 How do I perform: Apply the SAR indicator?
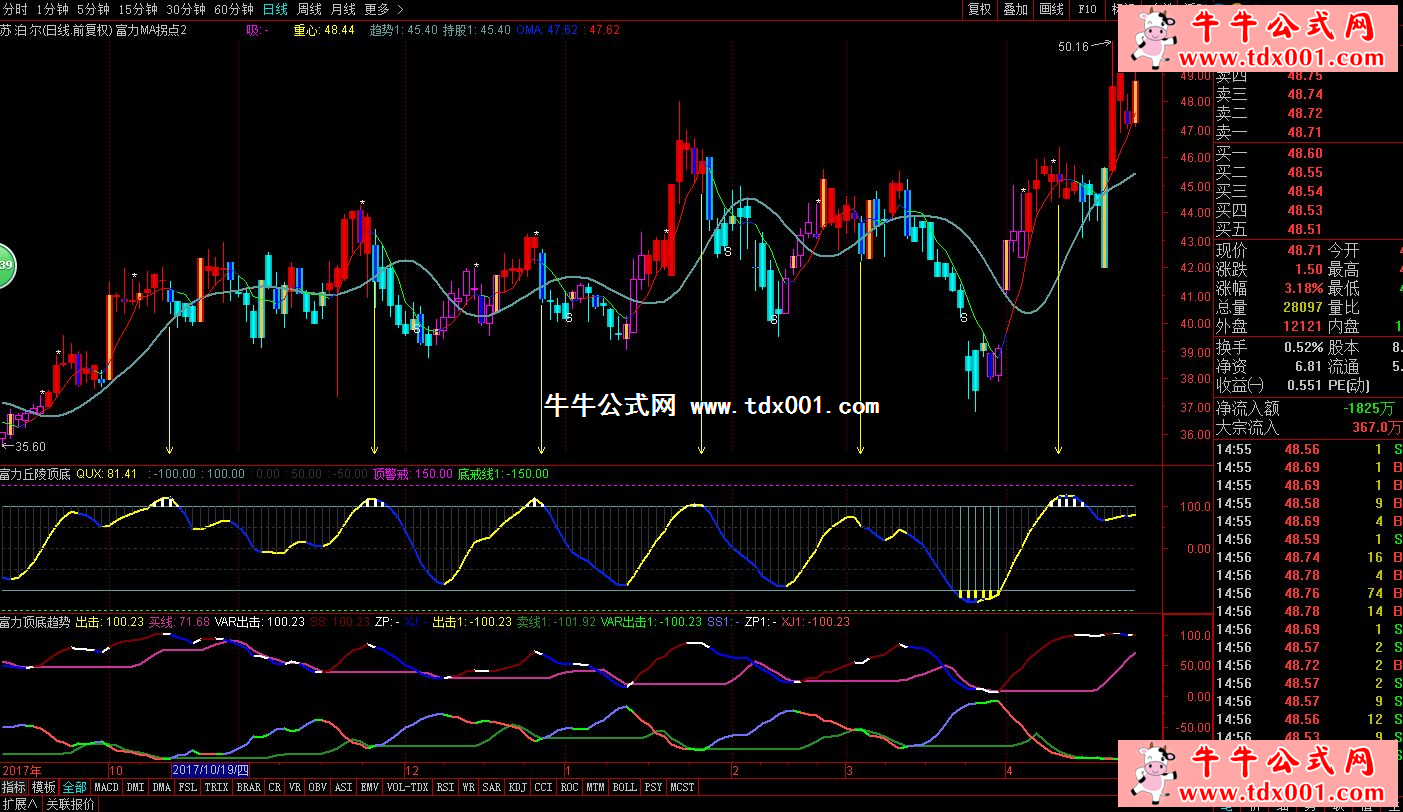tap(492, 787)
